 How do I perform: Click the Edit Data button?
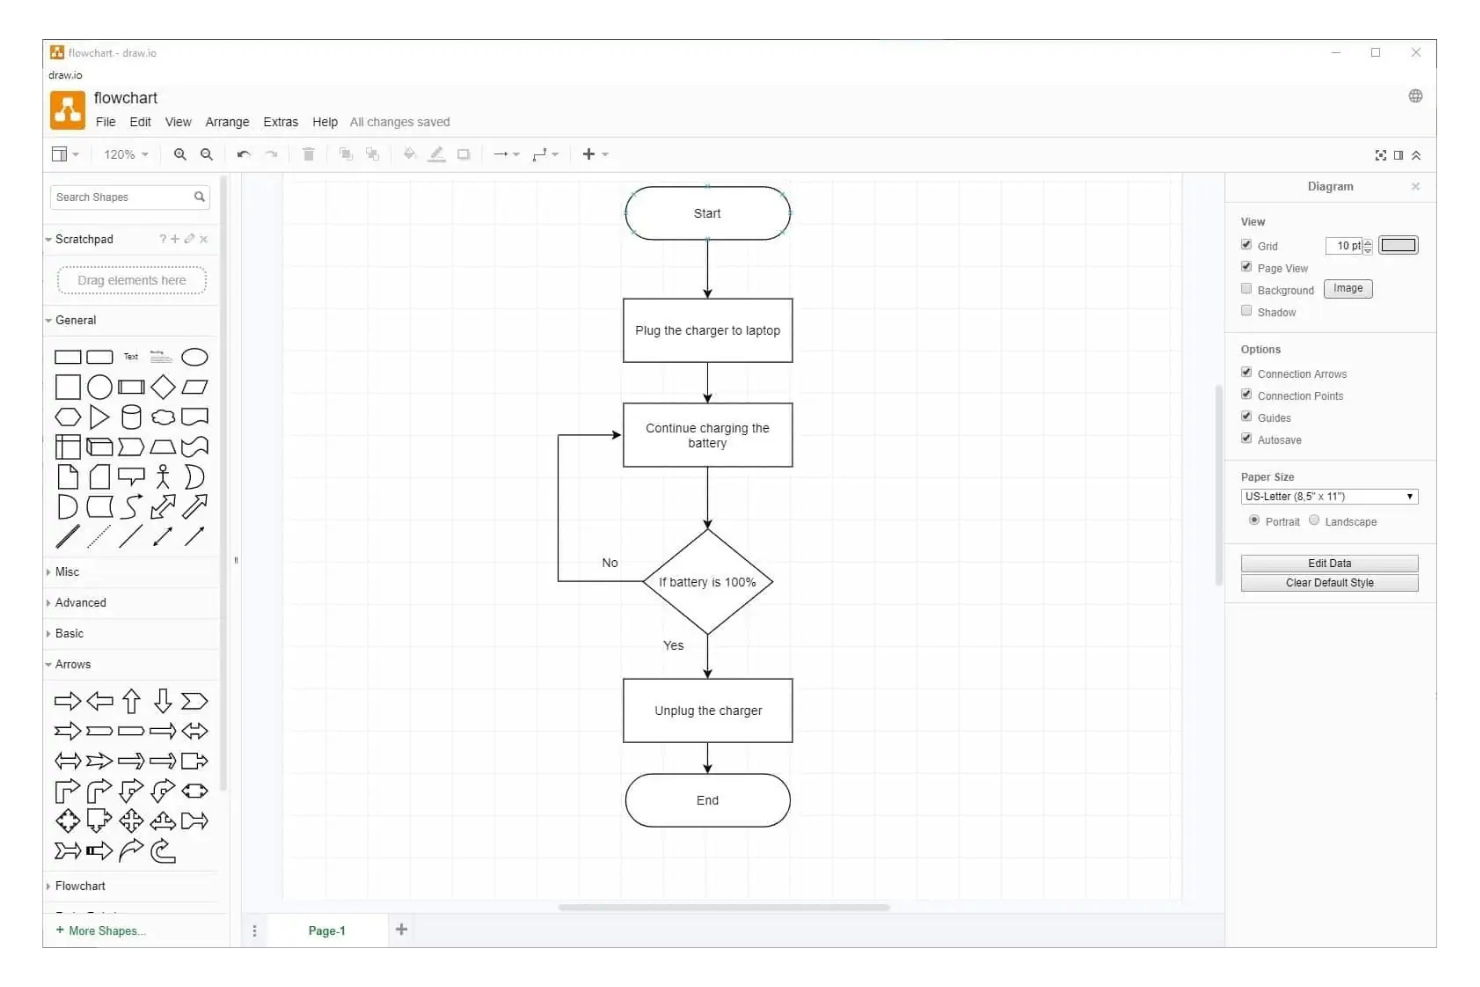click(x=1329, y=562)
